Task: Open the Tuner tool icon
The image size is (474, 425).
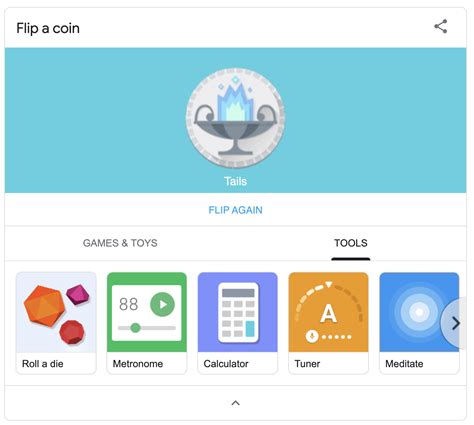Action: tap(328, 312)
